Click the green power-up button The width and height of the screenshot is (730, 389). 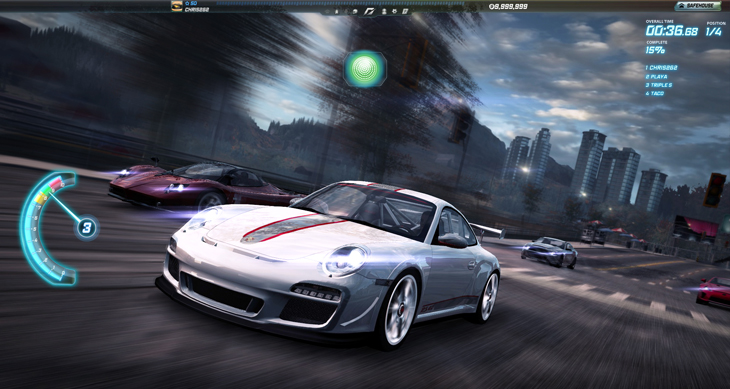point(365,69)
